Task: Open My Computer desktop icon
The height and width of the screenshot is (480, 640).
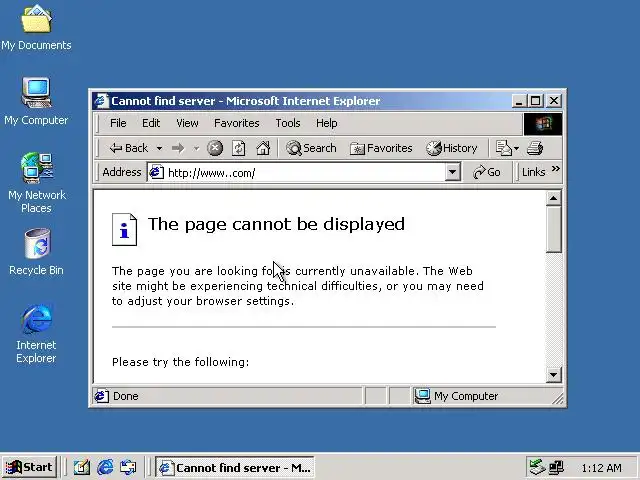Action: (36, 101)
